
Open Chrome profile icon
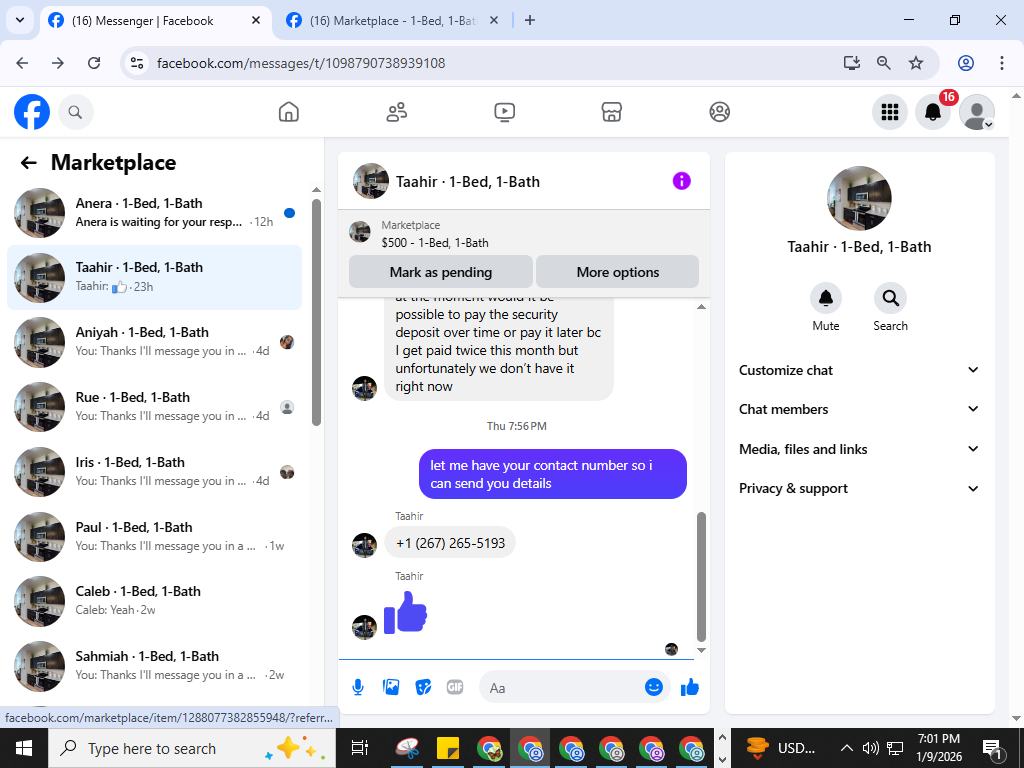(x=966, y=63)
